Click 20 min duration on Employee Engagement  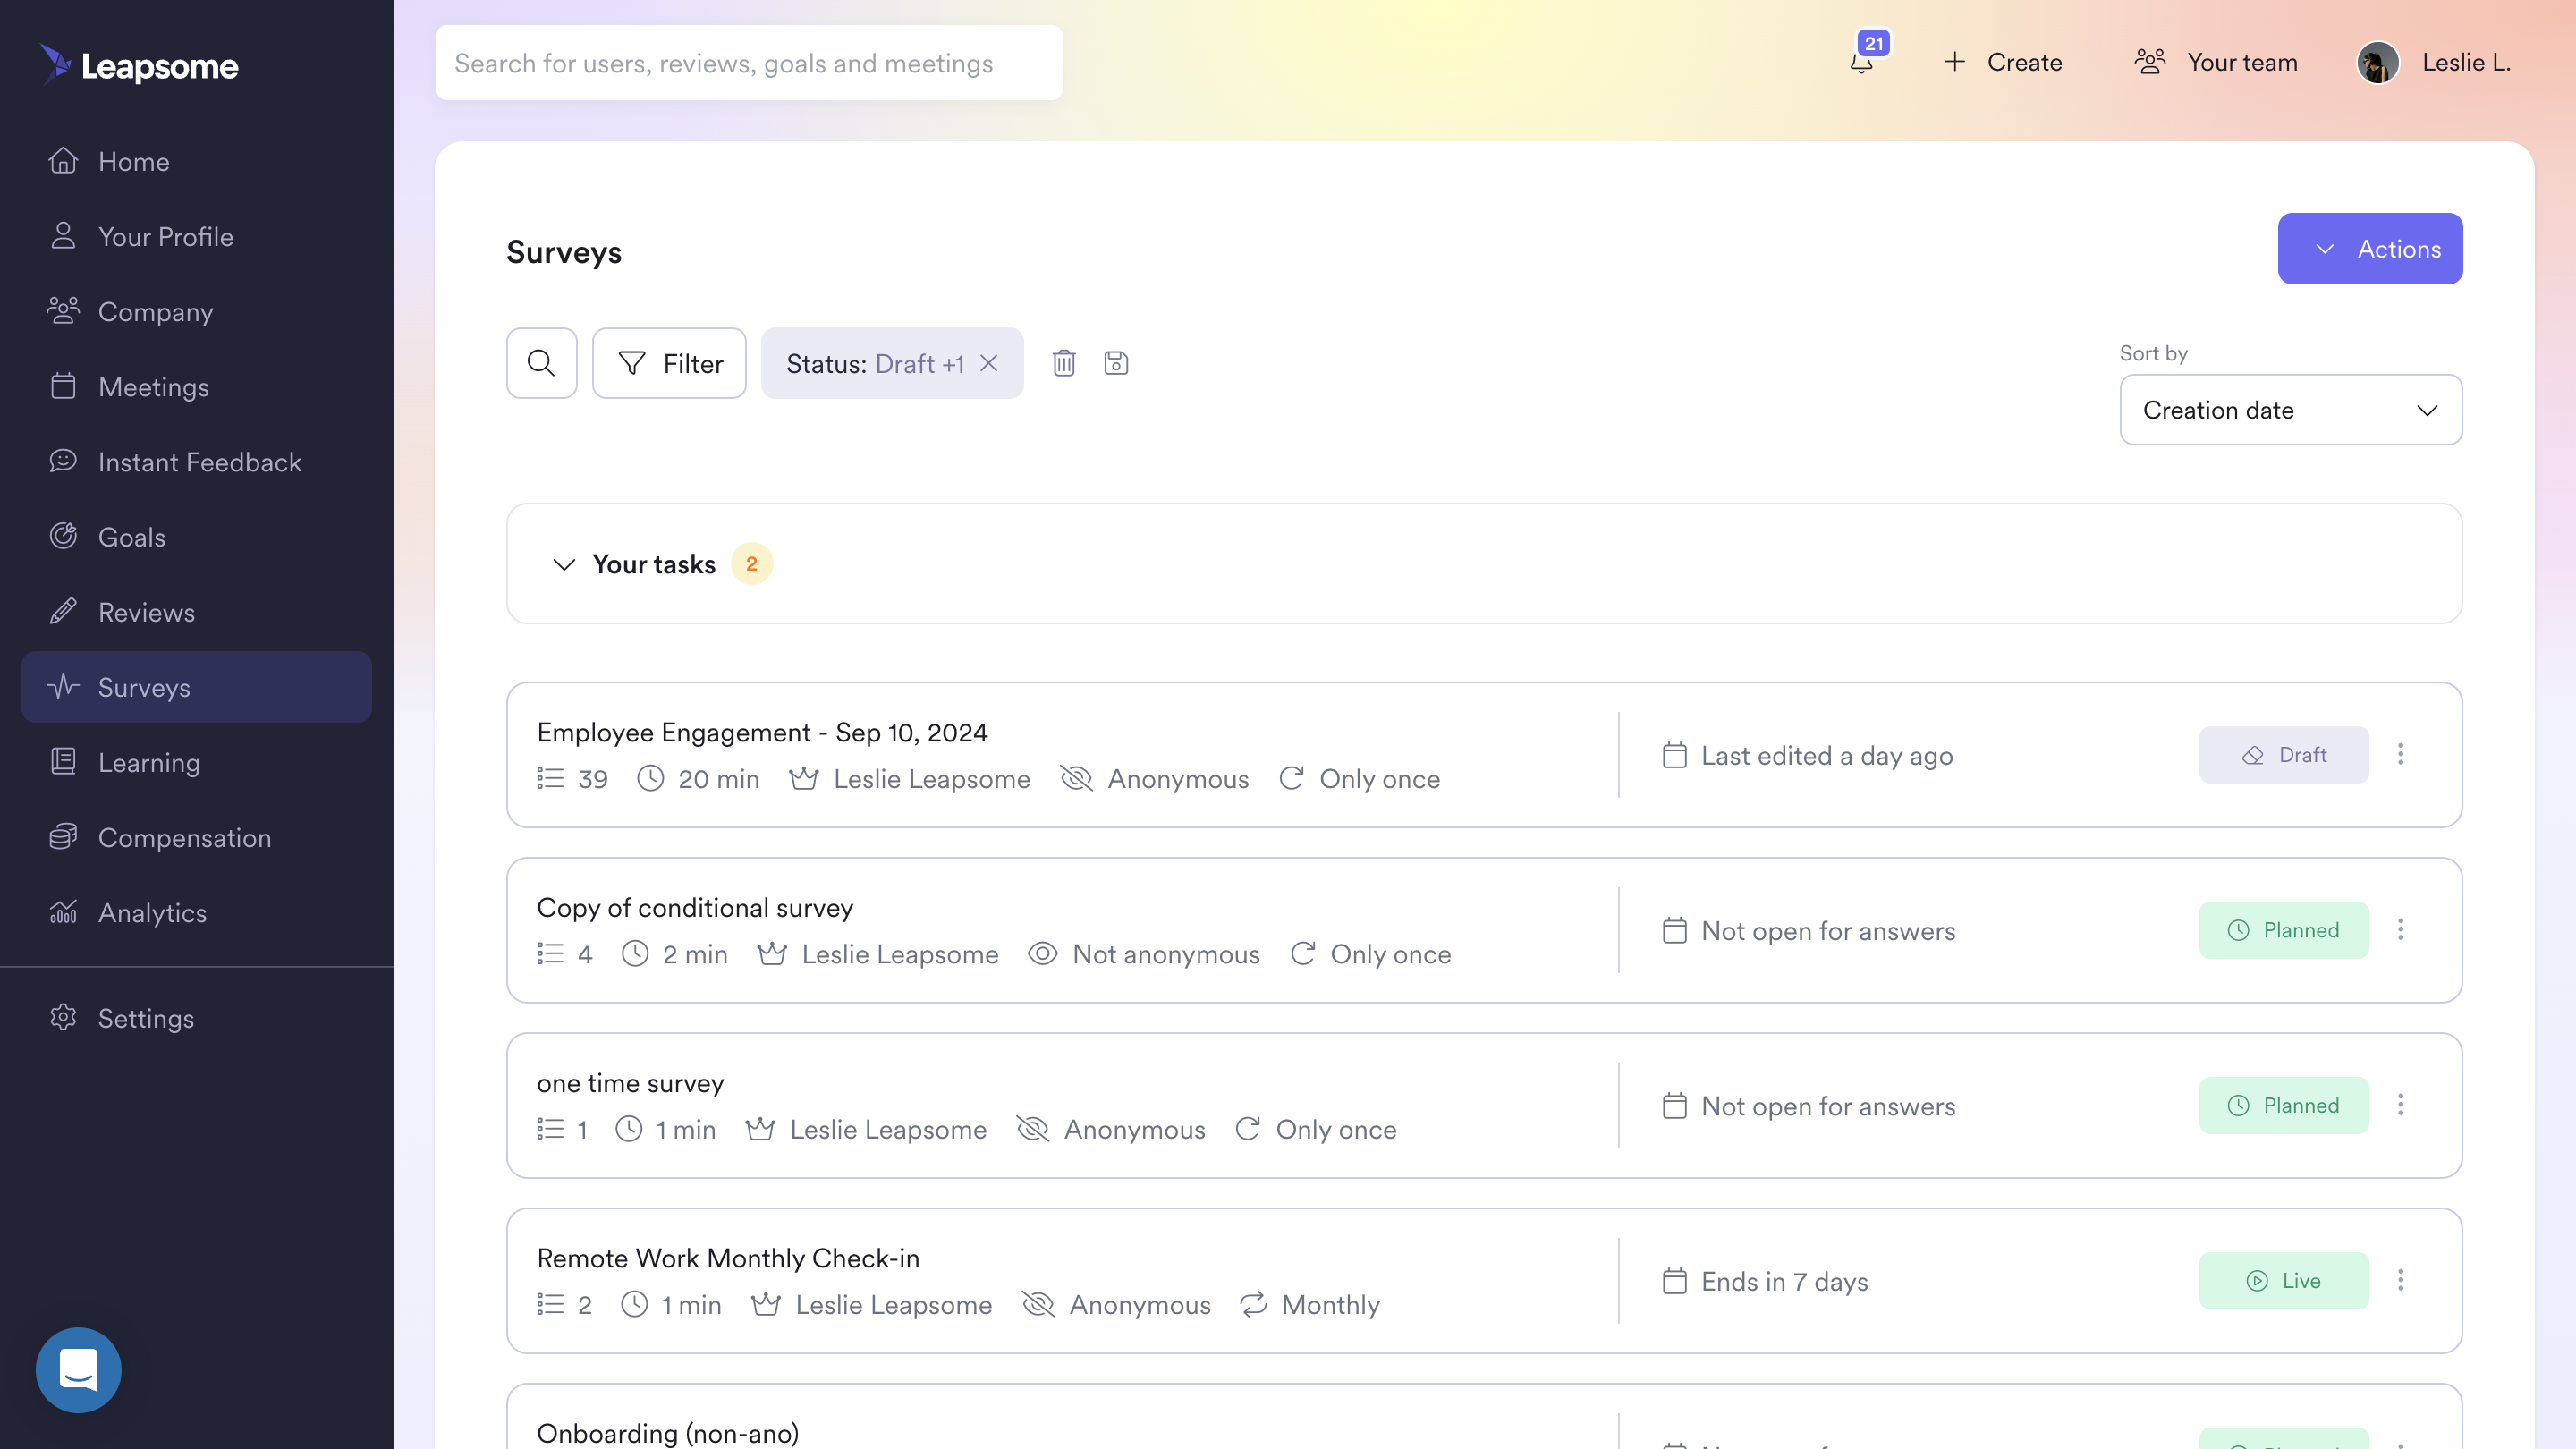click(718, 779)
